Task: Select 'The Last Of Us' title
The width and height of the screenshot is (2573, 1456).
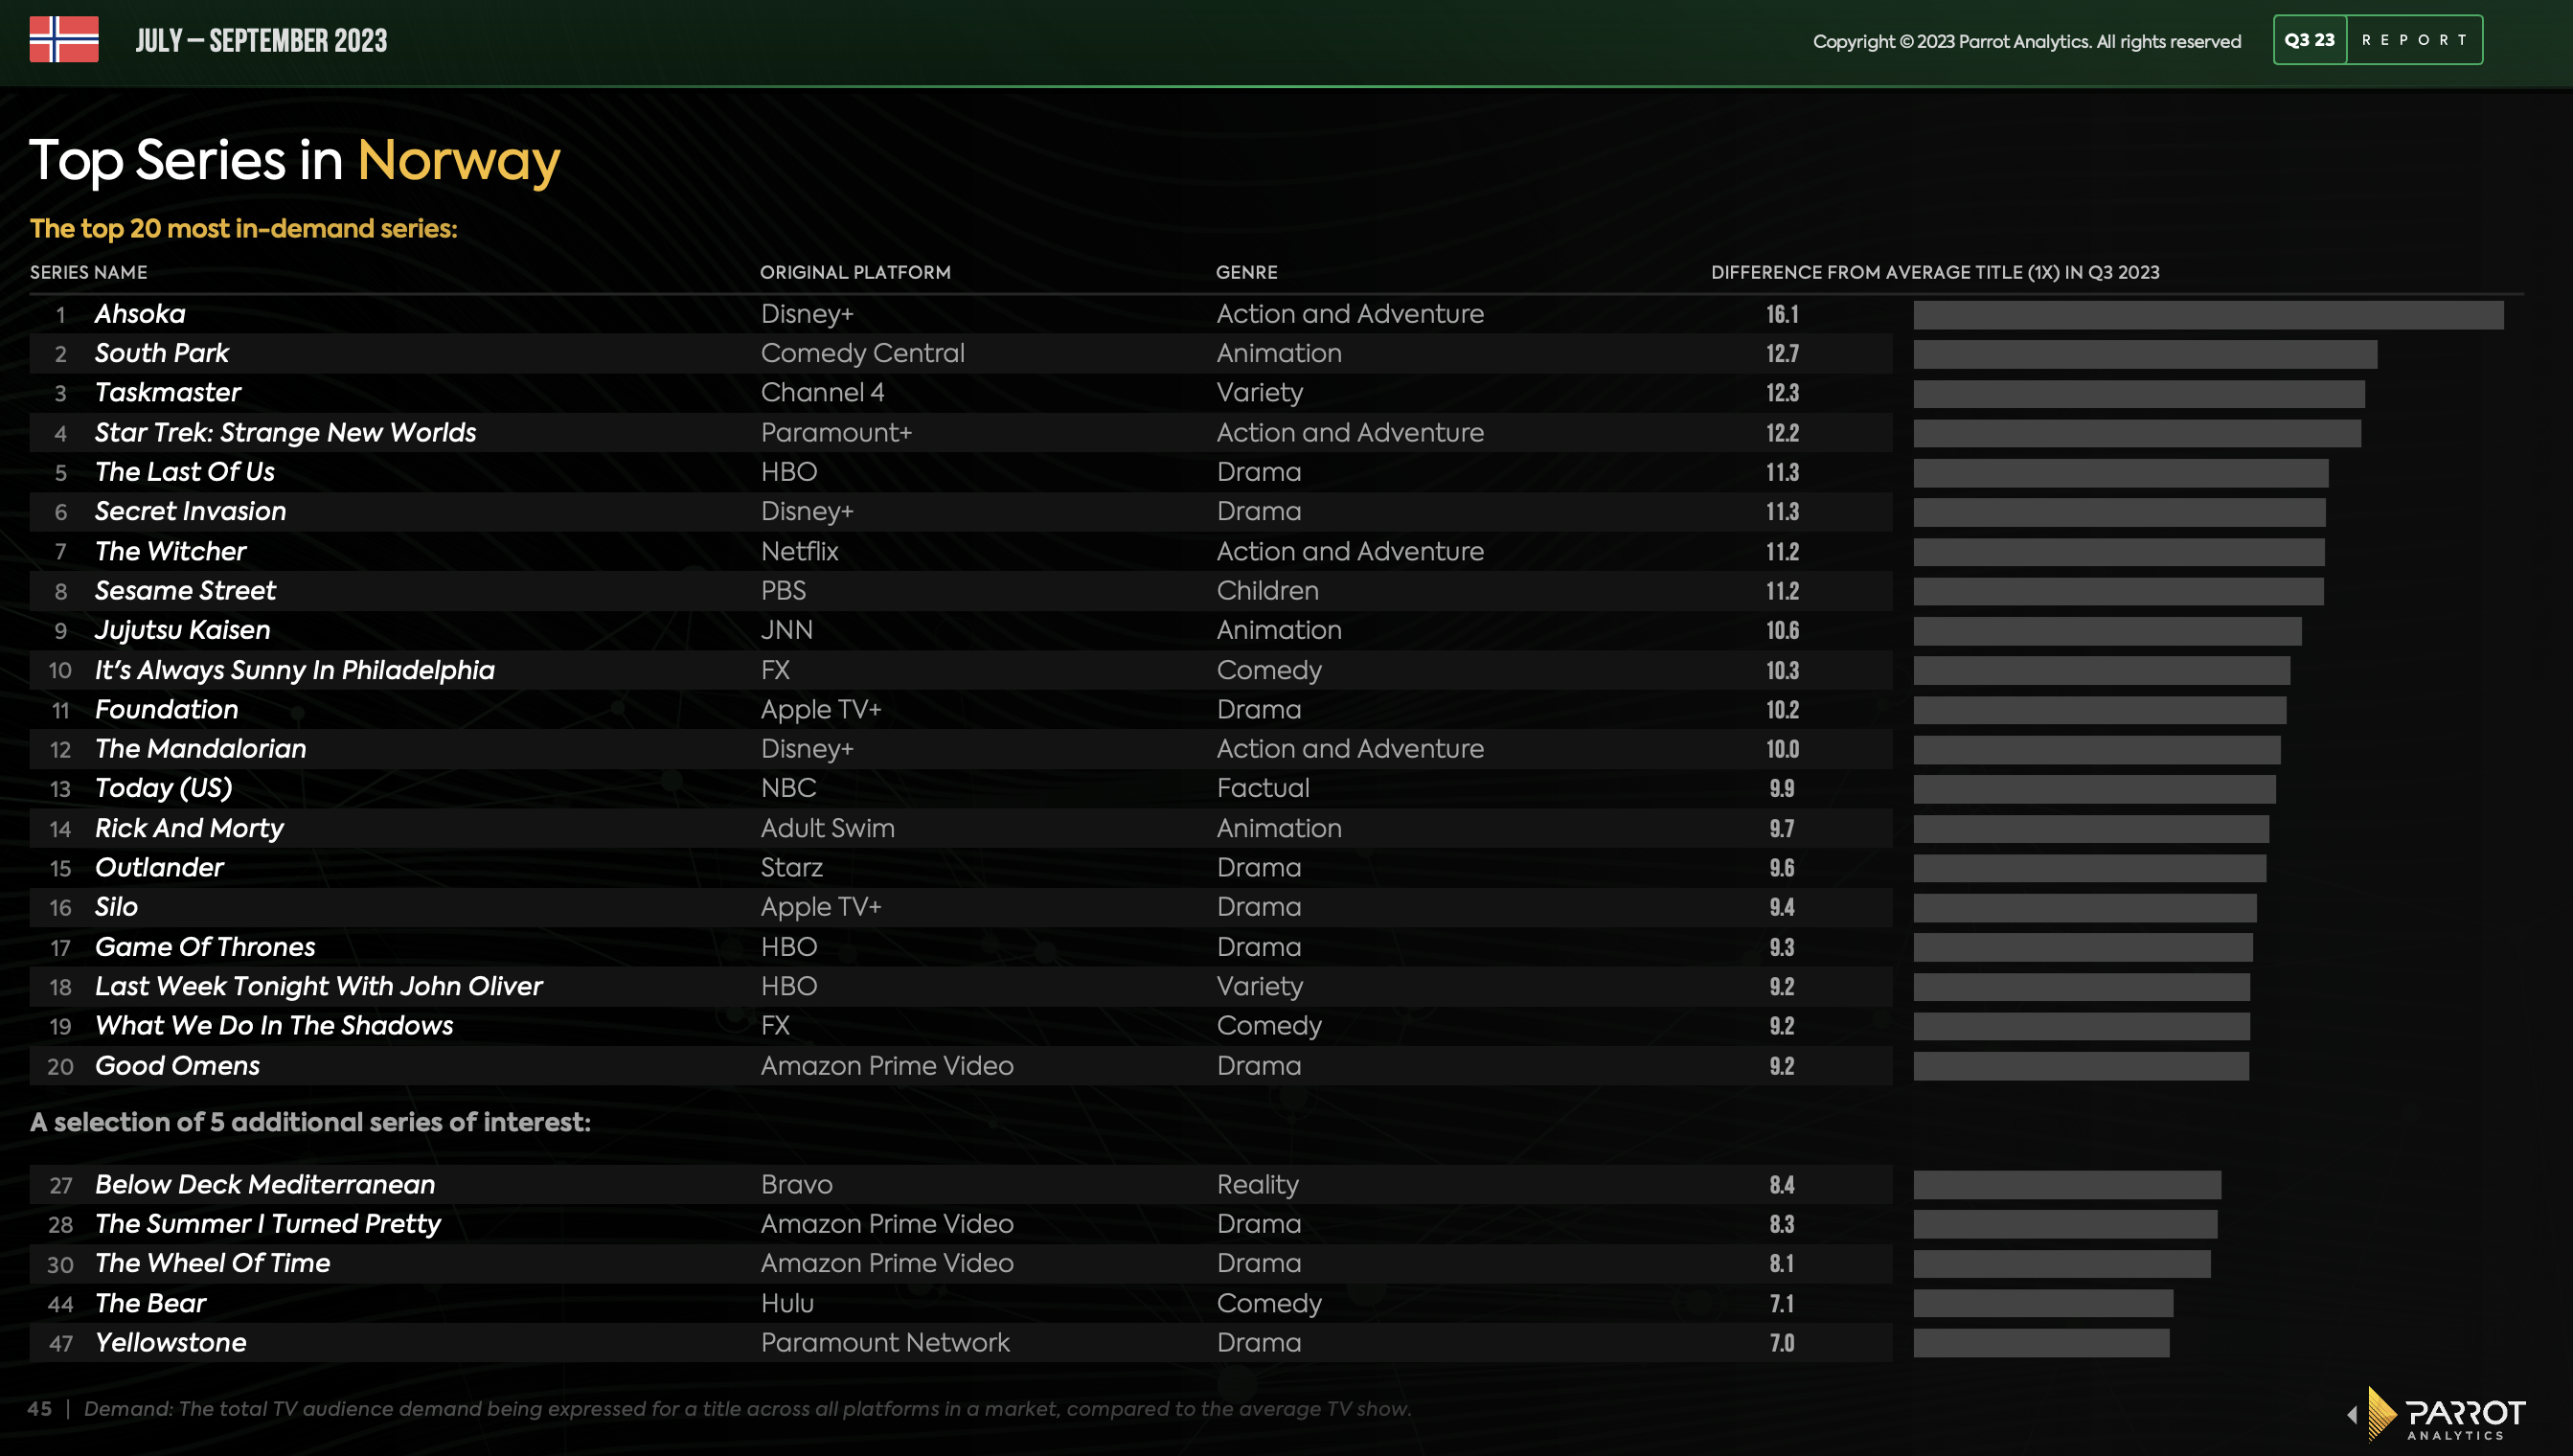Action: pos(184,472)
